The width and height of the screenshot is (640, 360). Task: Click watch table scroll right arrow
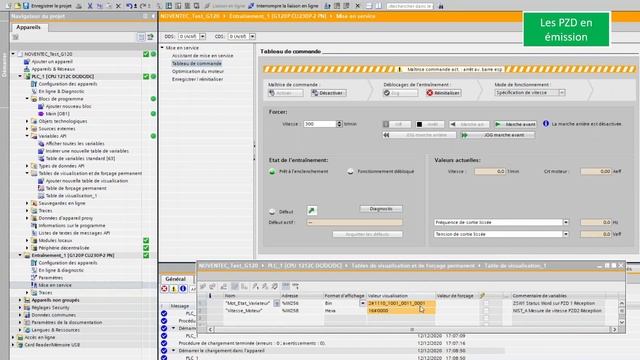tap(615, 329)
